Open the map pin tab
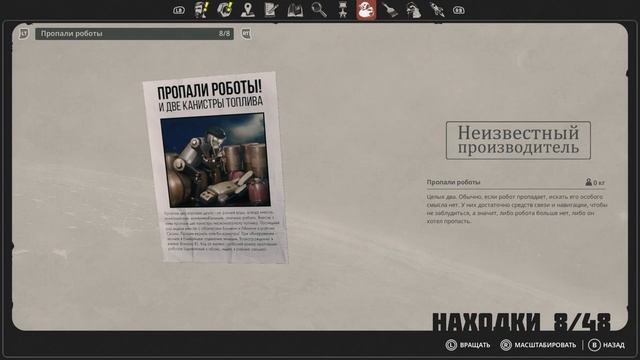The height and width of the screenshot is (360, 640). [247, 10]
